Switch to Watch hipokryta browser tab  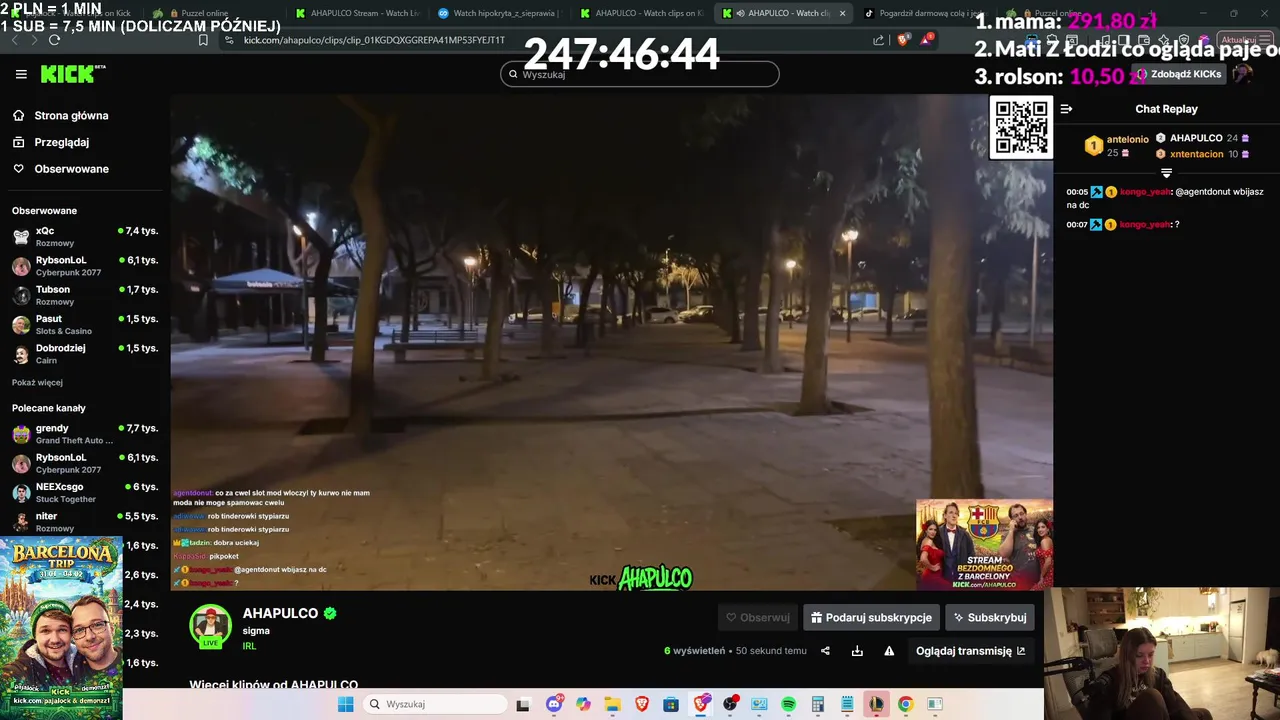[x=502, y=13]
